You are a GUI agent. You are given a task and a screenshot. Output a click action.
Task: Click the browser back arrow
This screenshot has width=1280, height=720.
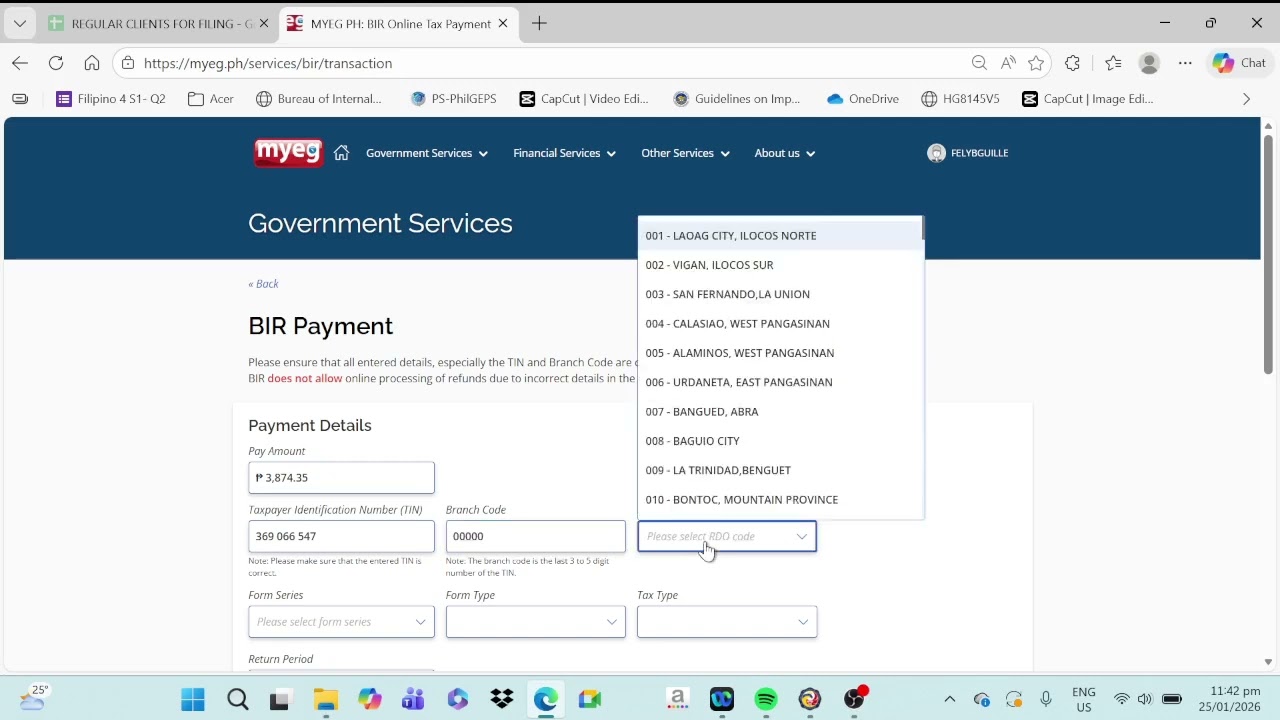coord(20,63)
